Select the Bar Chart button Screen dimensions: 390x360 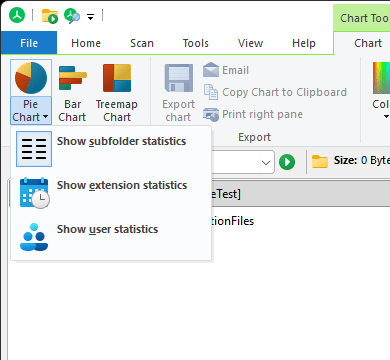(x=72, y=92)
